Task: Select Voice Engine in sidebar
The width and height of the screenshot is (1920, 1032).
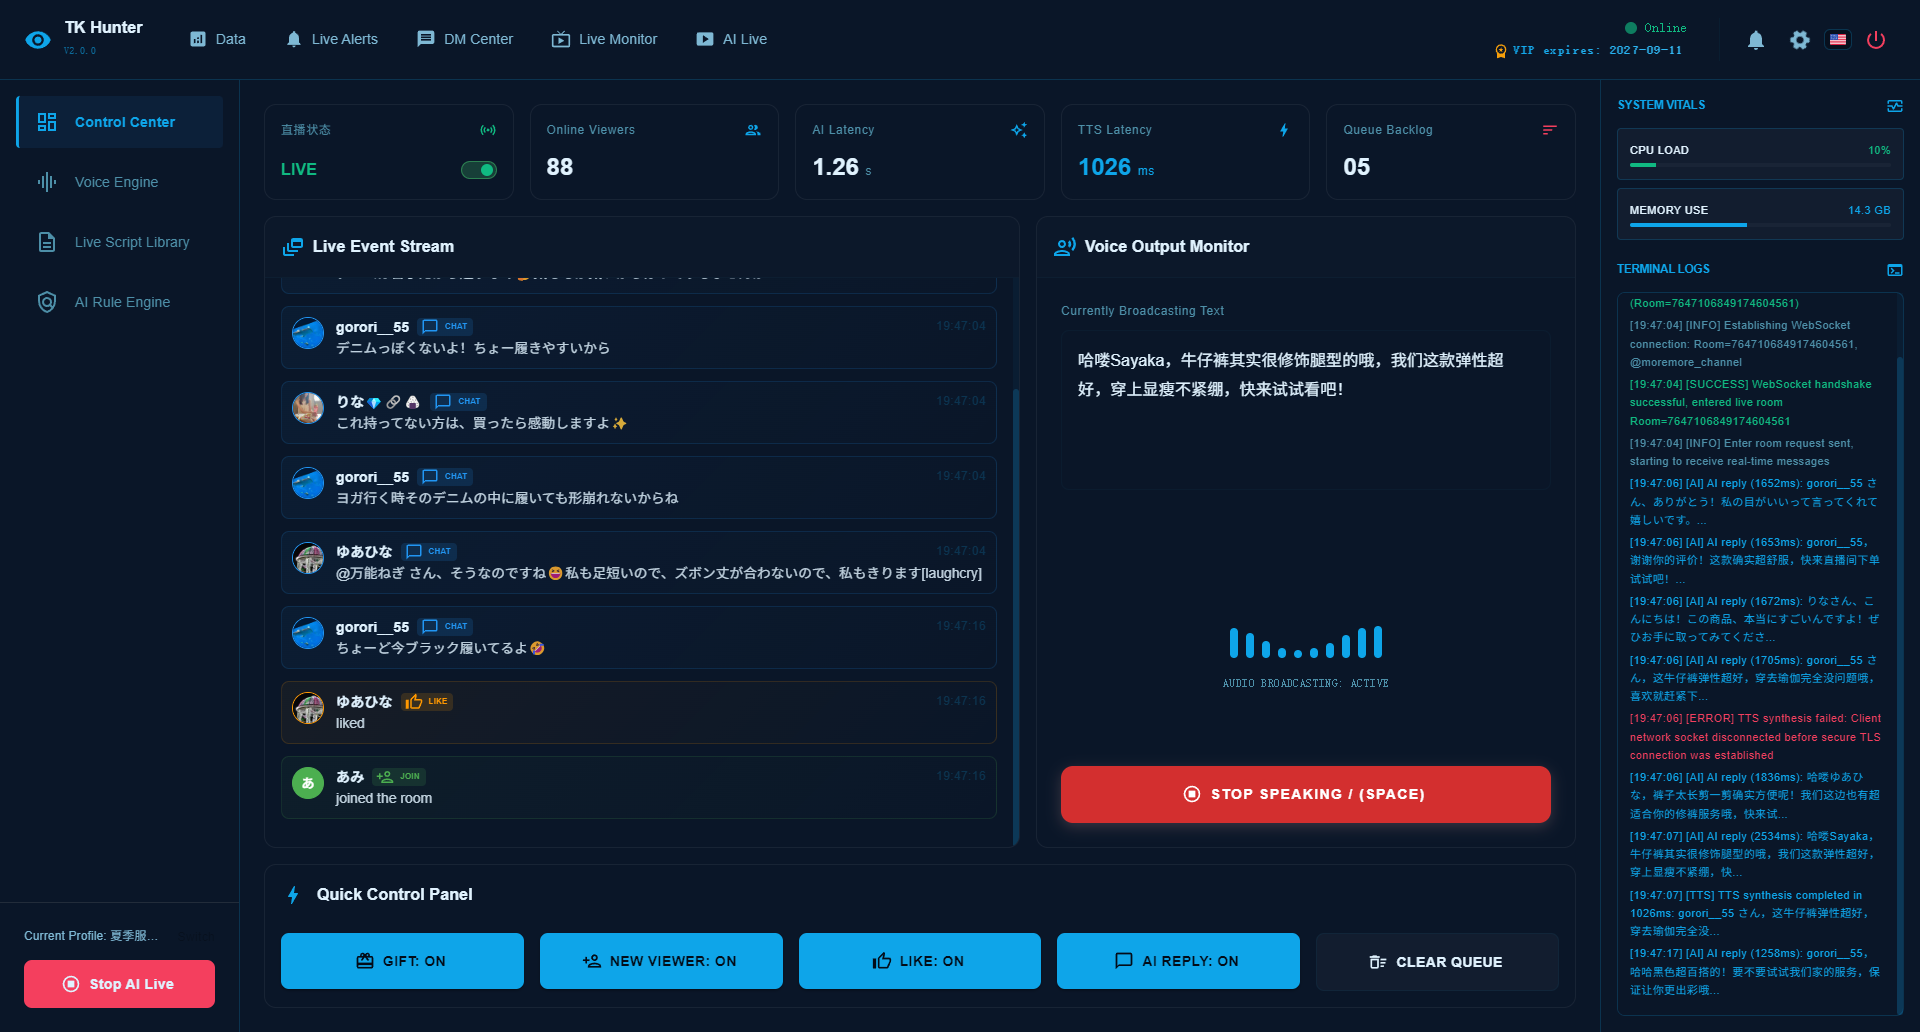Action: pyautogui.click(x=120, y=182)
